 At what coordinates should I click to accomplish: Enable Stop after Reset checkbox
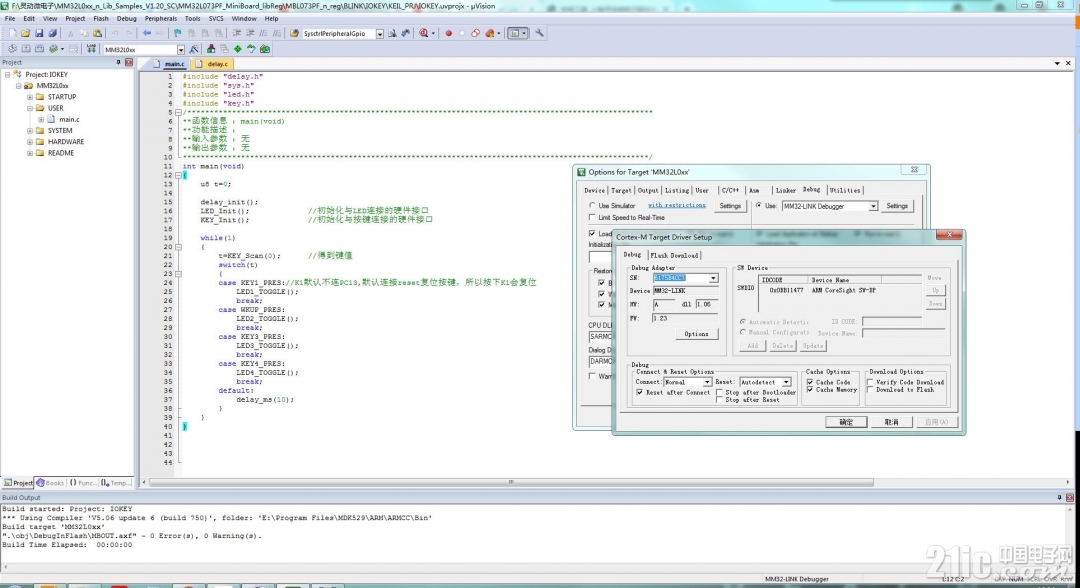pyautogui.click(x=719, y=399)
